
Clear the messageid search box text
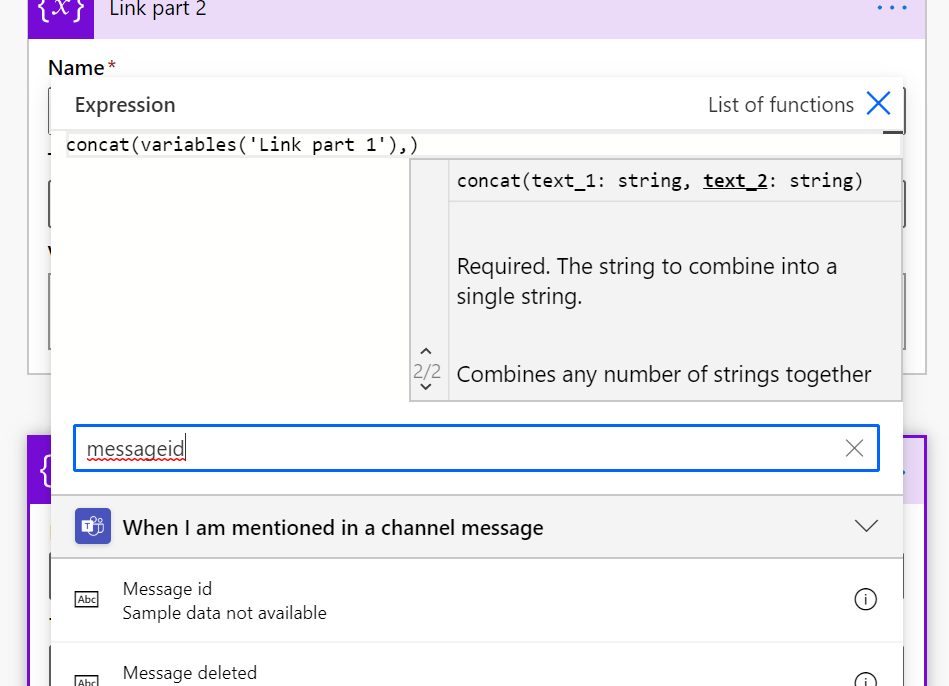coord(854,448)
